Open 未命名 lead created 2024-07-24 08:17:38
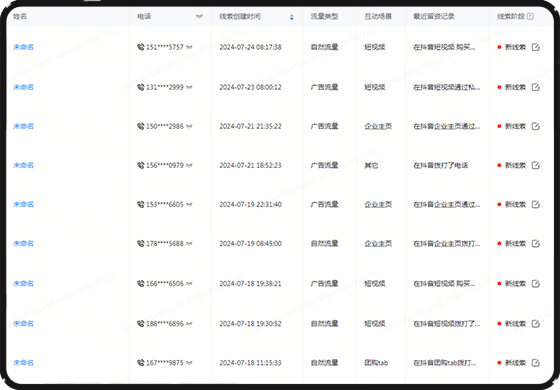 24,47
